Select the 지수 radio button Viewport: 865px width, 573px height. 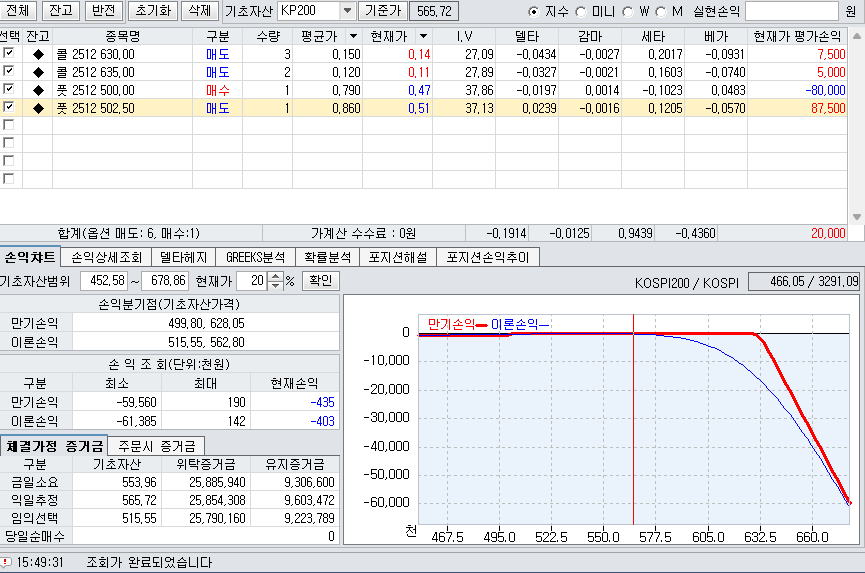point(533,12)
